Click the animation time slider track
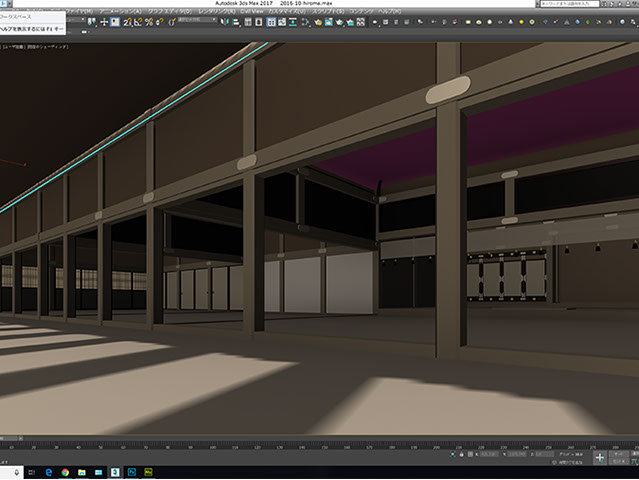639x480 pixels. coord(300,437)
